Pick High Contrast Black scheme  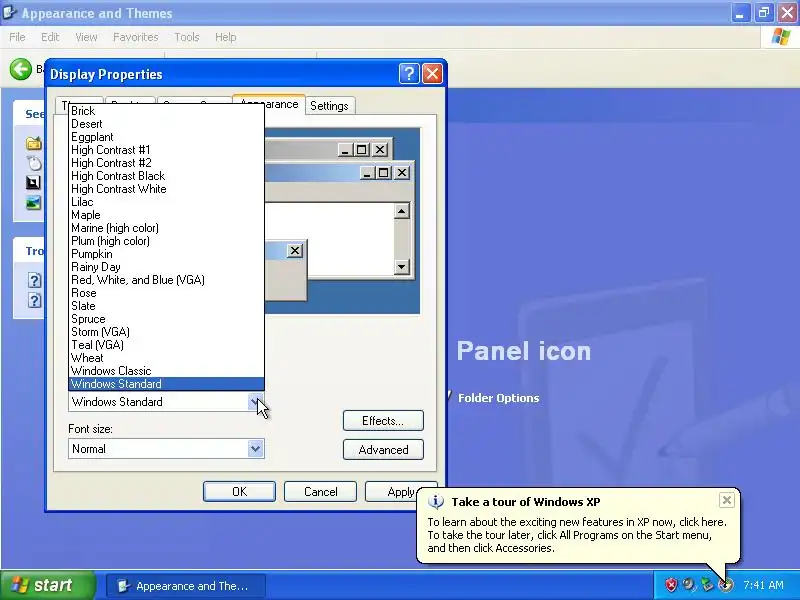[x=166, y=176]
